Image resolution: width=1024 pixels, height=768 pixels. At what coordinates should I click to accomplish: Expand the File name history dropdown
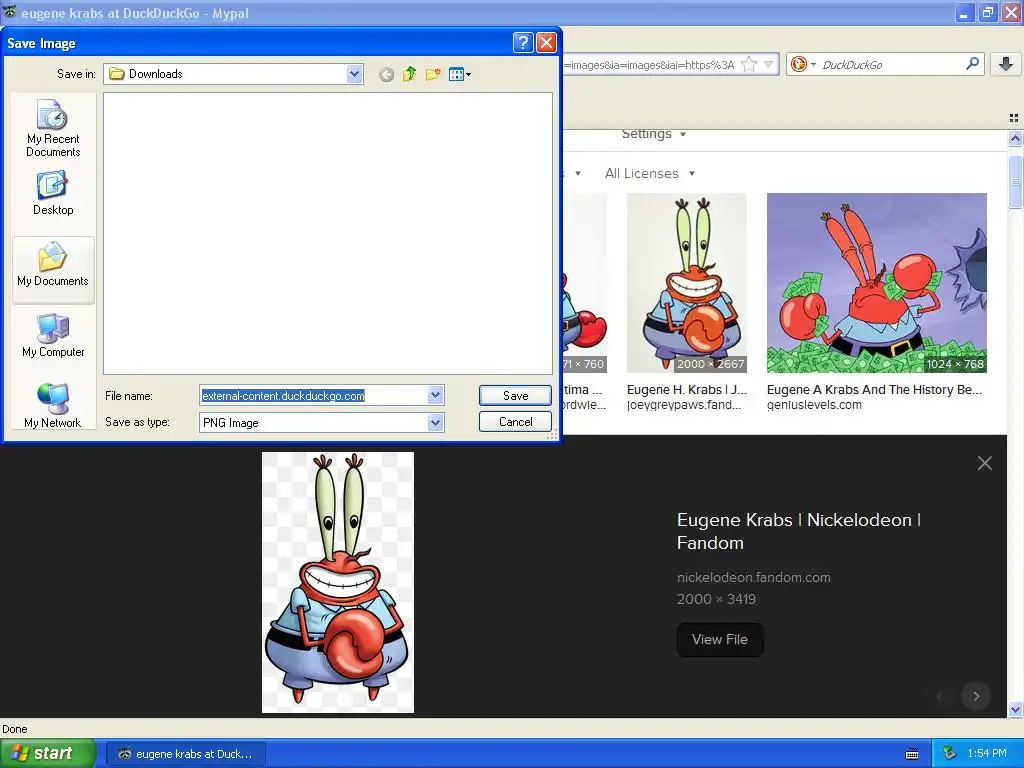coord(436,395)
